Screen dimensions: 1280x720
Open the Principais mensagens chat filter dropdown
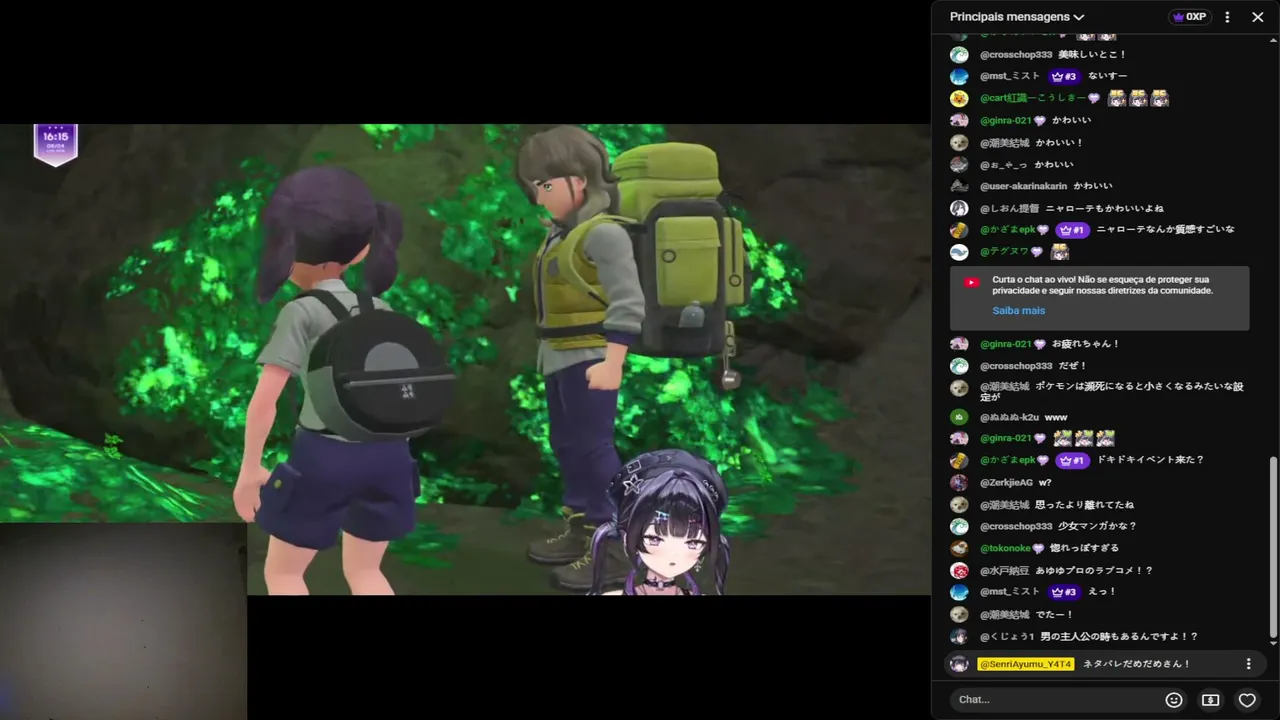click(1017, 17)
